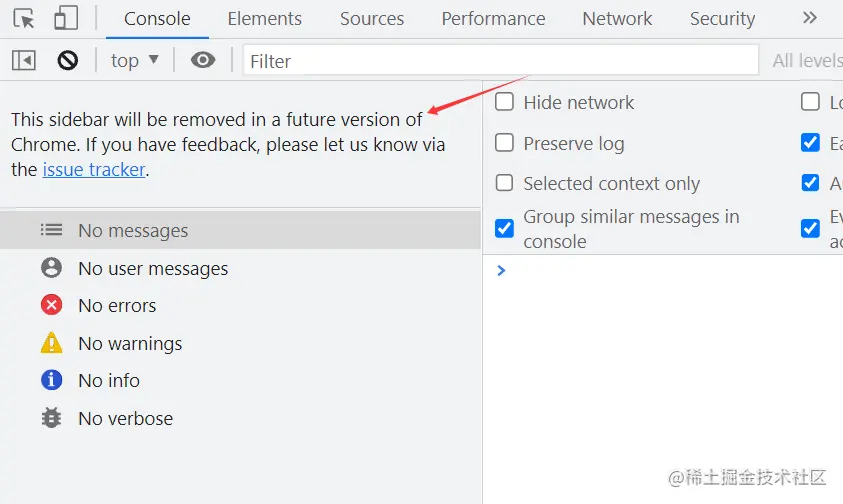Enable the Preserve log checkbox
Screen dimensions: 843x504
click(x=504, y=143)
